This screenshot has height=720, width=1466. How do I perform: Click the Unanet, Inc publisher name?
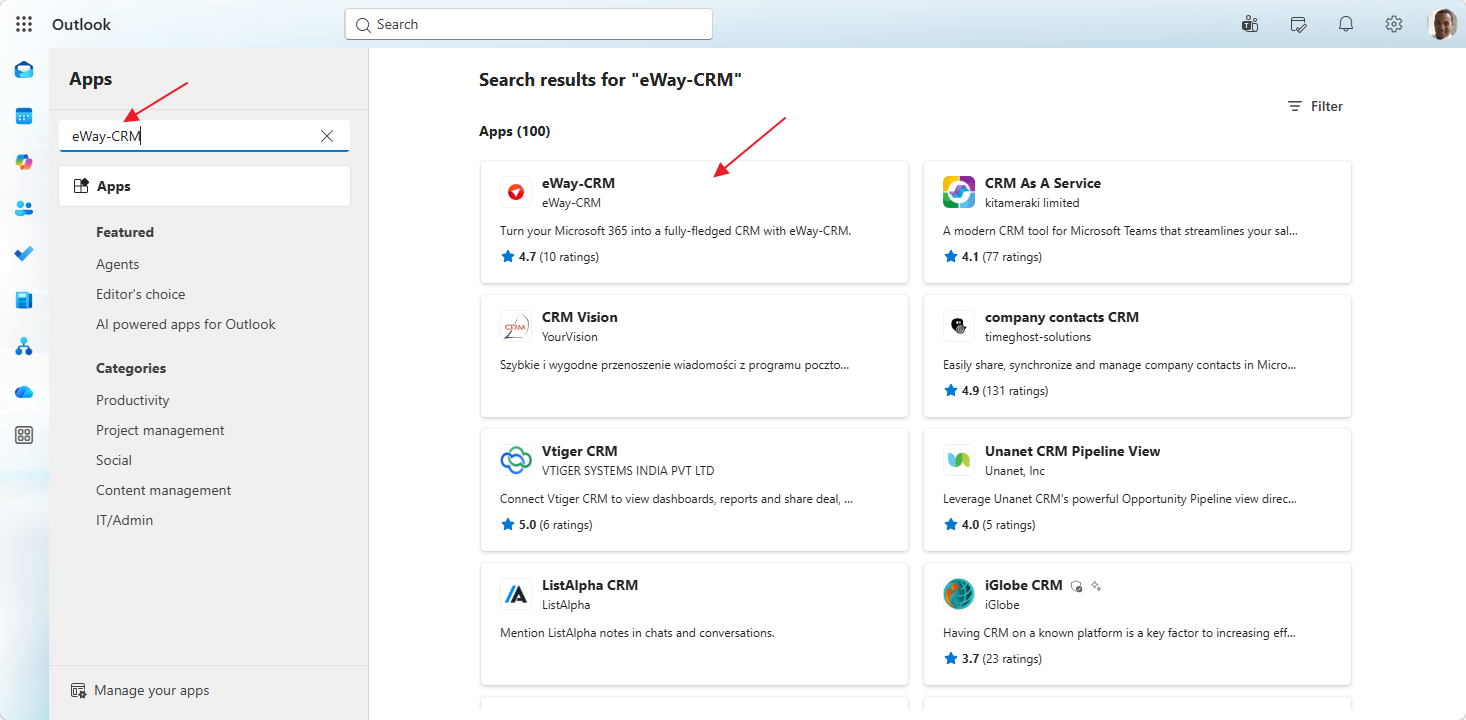click(x=1015, y=471)
